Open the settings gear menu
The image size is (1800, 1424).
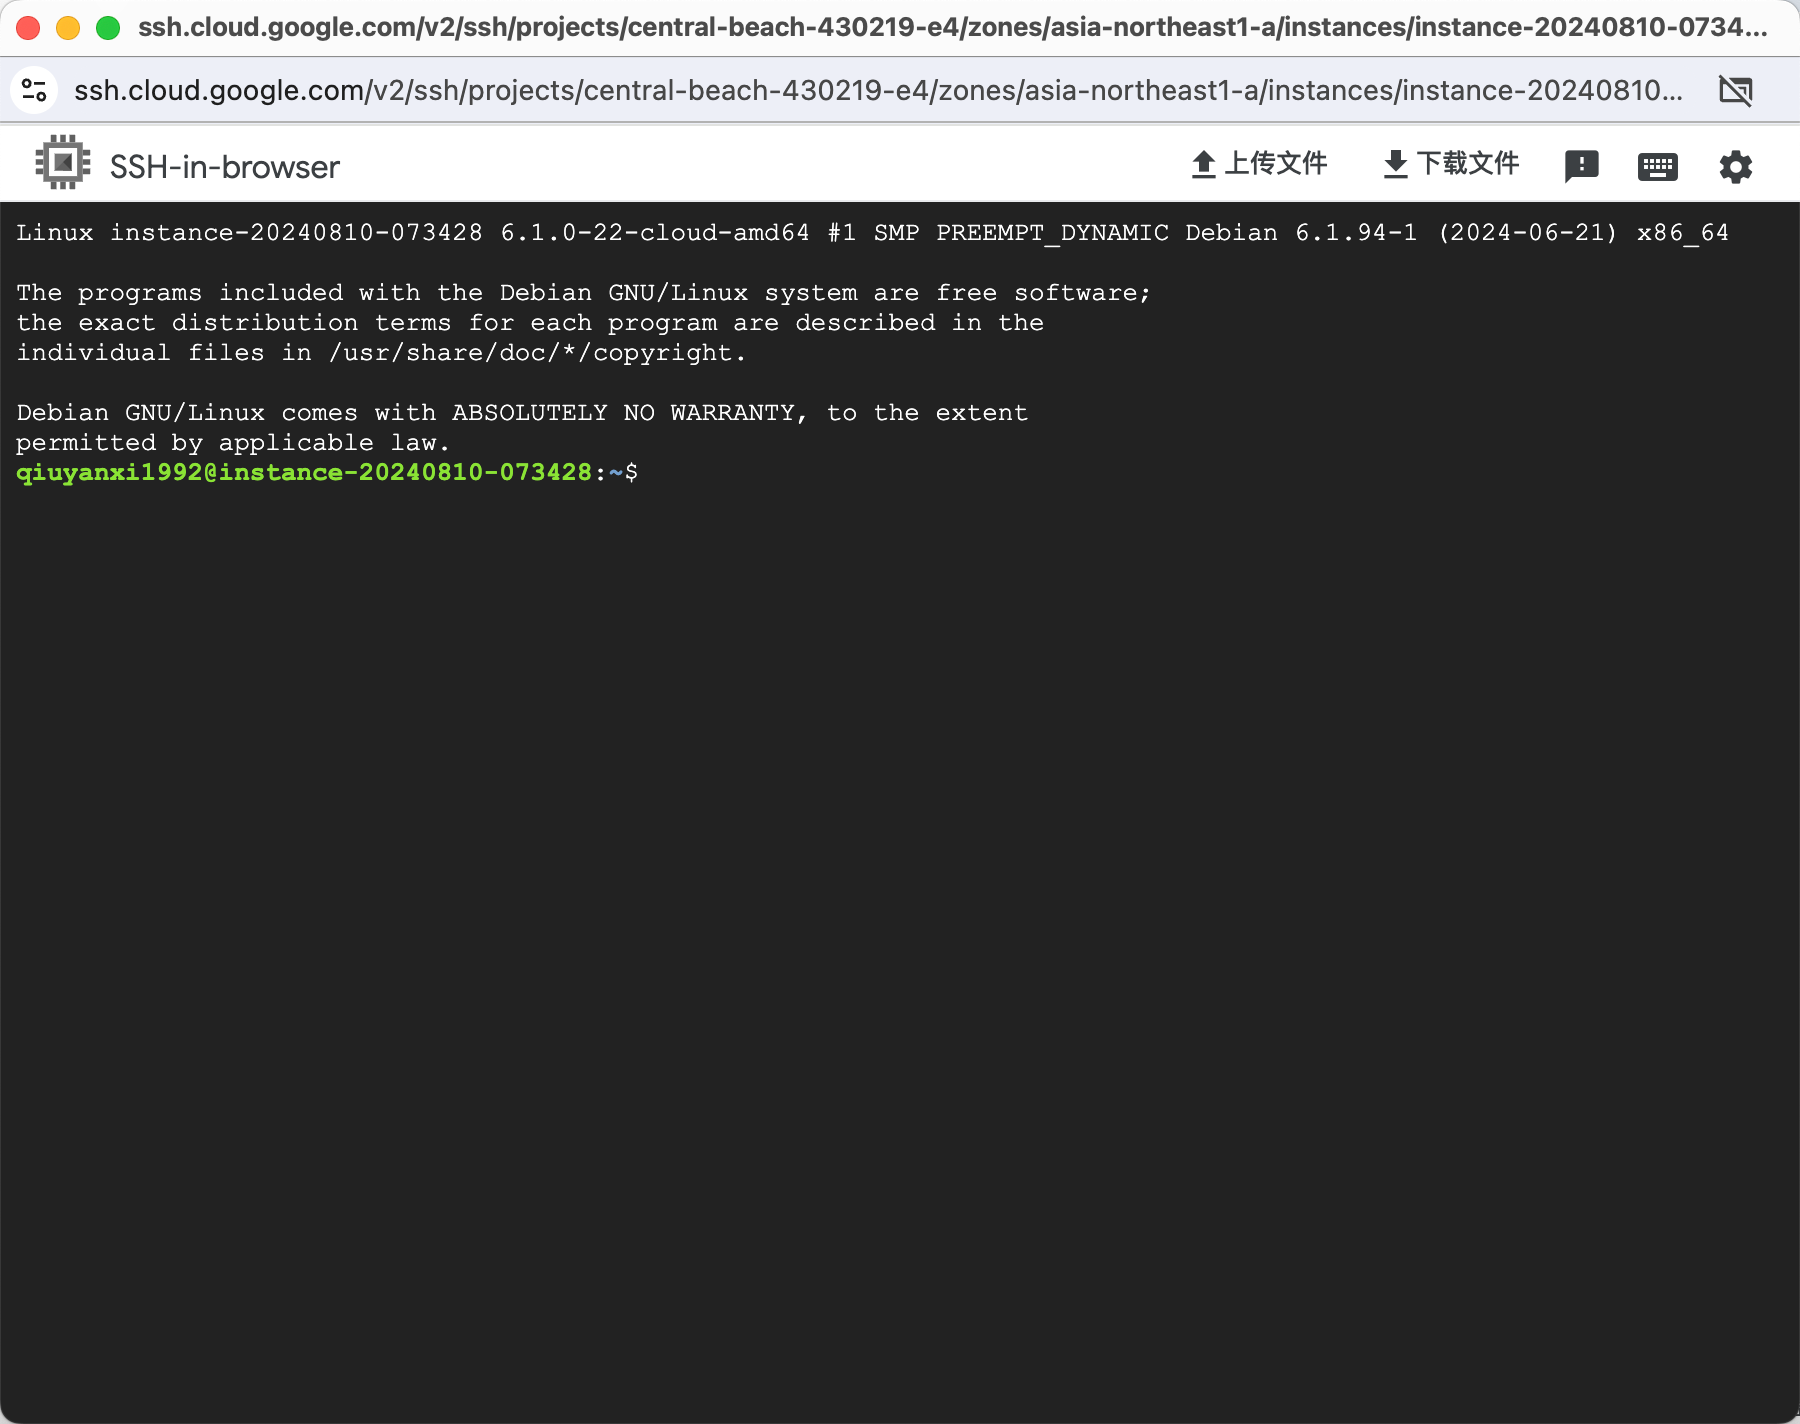[x=1735, y=166]
